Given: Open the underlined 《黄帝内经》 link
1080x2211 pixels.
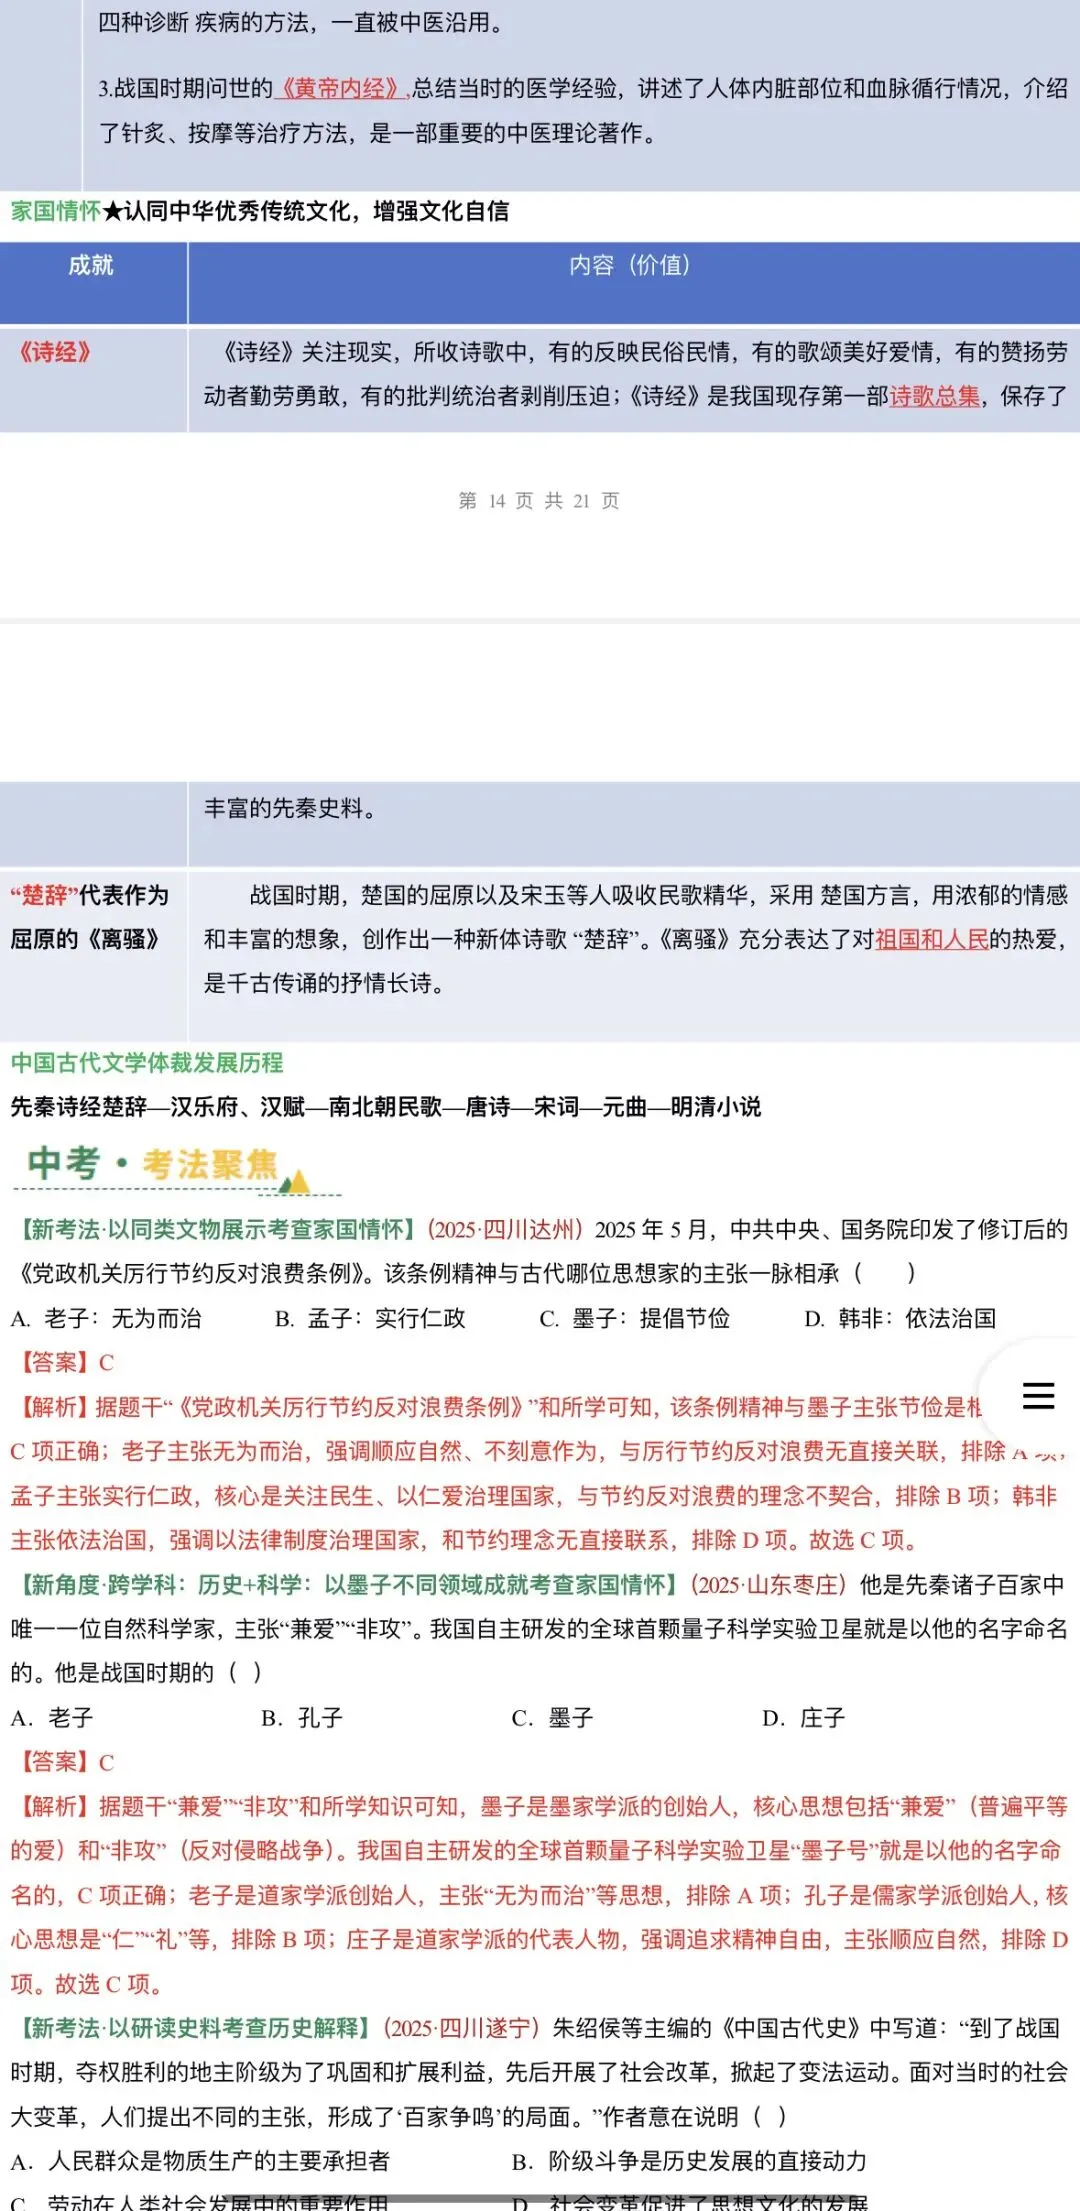Looking at the screenshot, I should [342, 89].
